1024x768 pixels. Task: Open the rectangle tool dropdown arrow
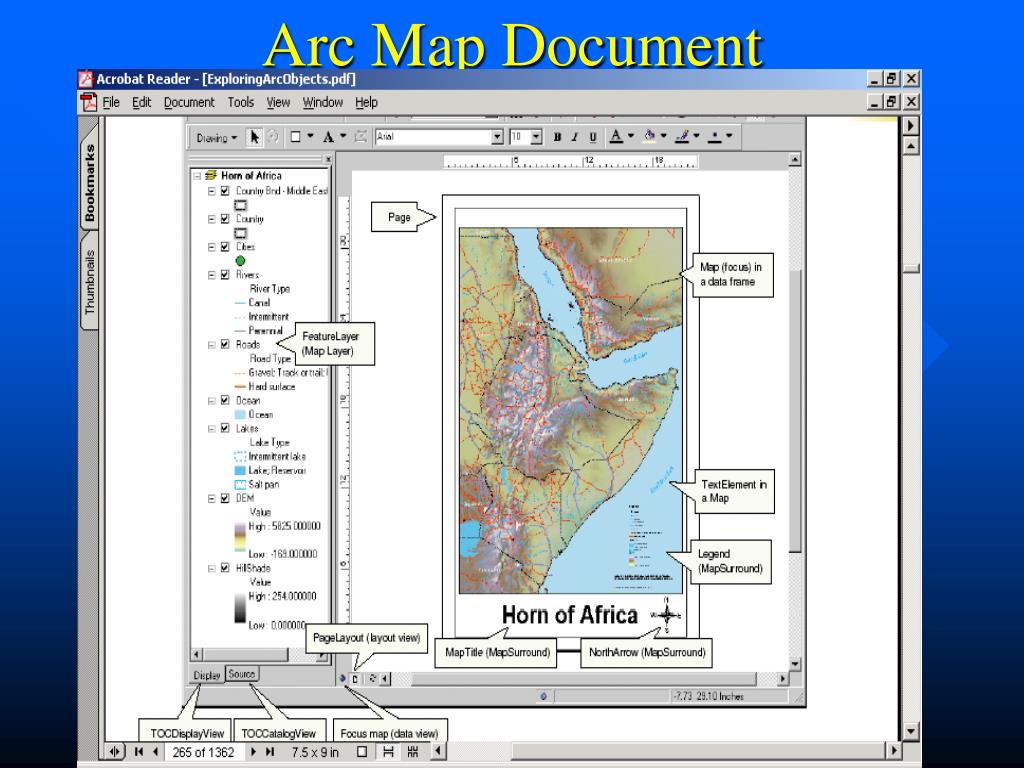[x=310, y=136]
